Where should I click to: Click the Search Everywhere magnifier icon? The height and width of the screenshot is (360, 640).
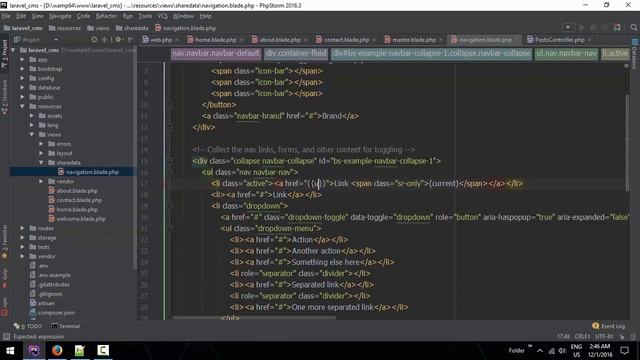633,27
